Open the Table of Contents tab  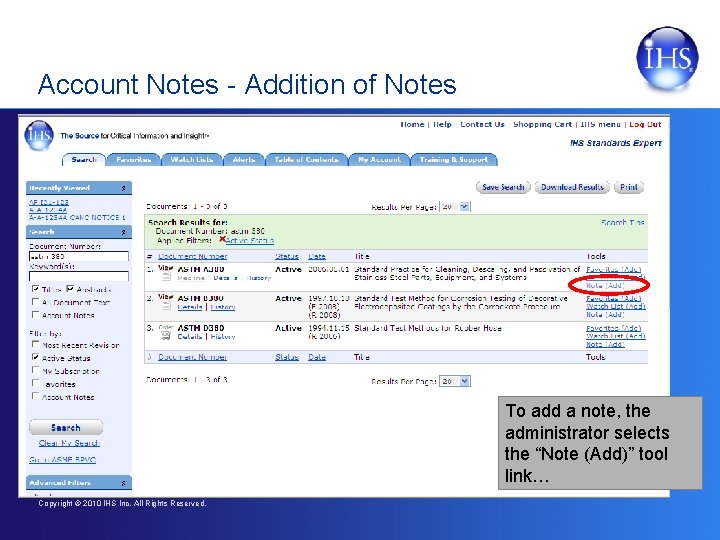click(x=306, y=159)
